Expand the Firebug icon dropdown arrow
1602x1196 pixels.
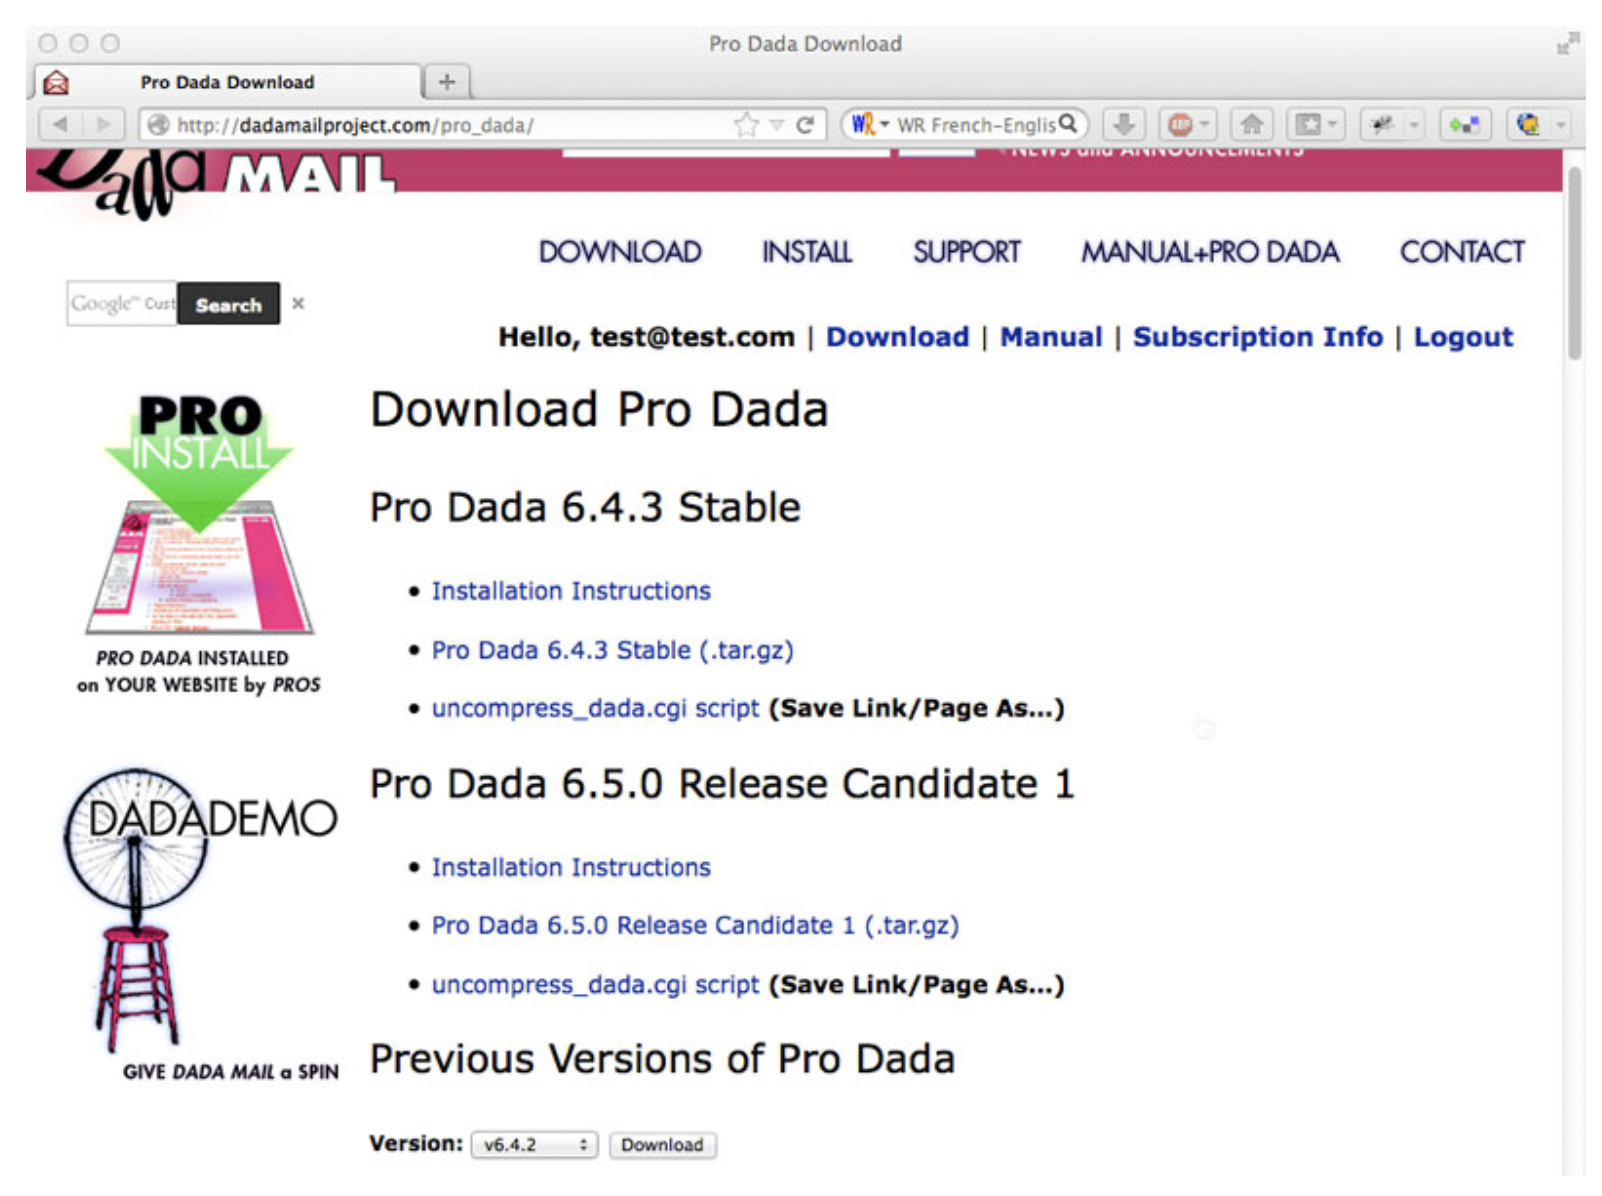point(1414,125)
